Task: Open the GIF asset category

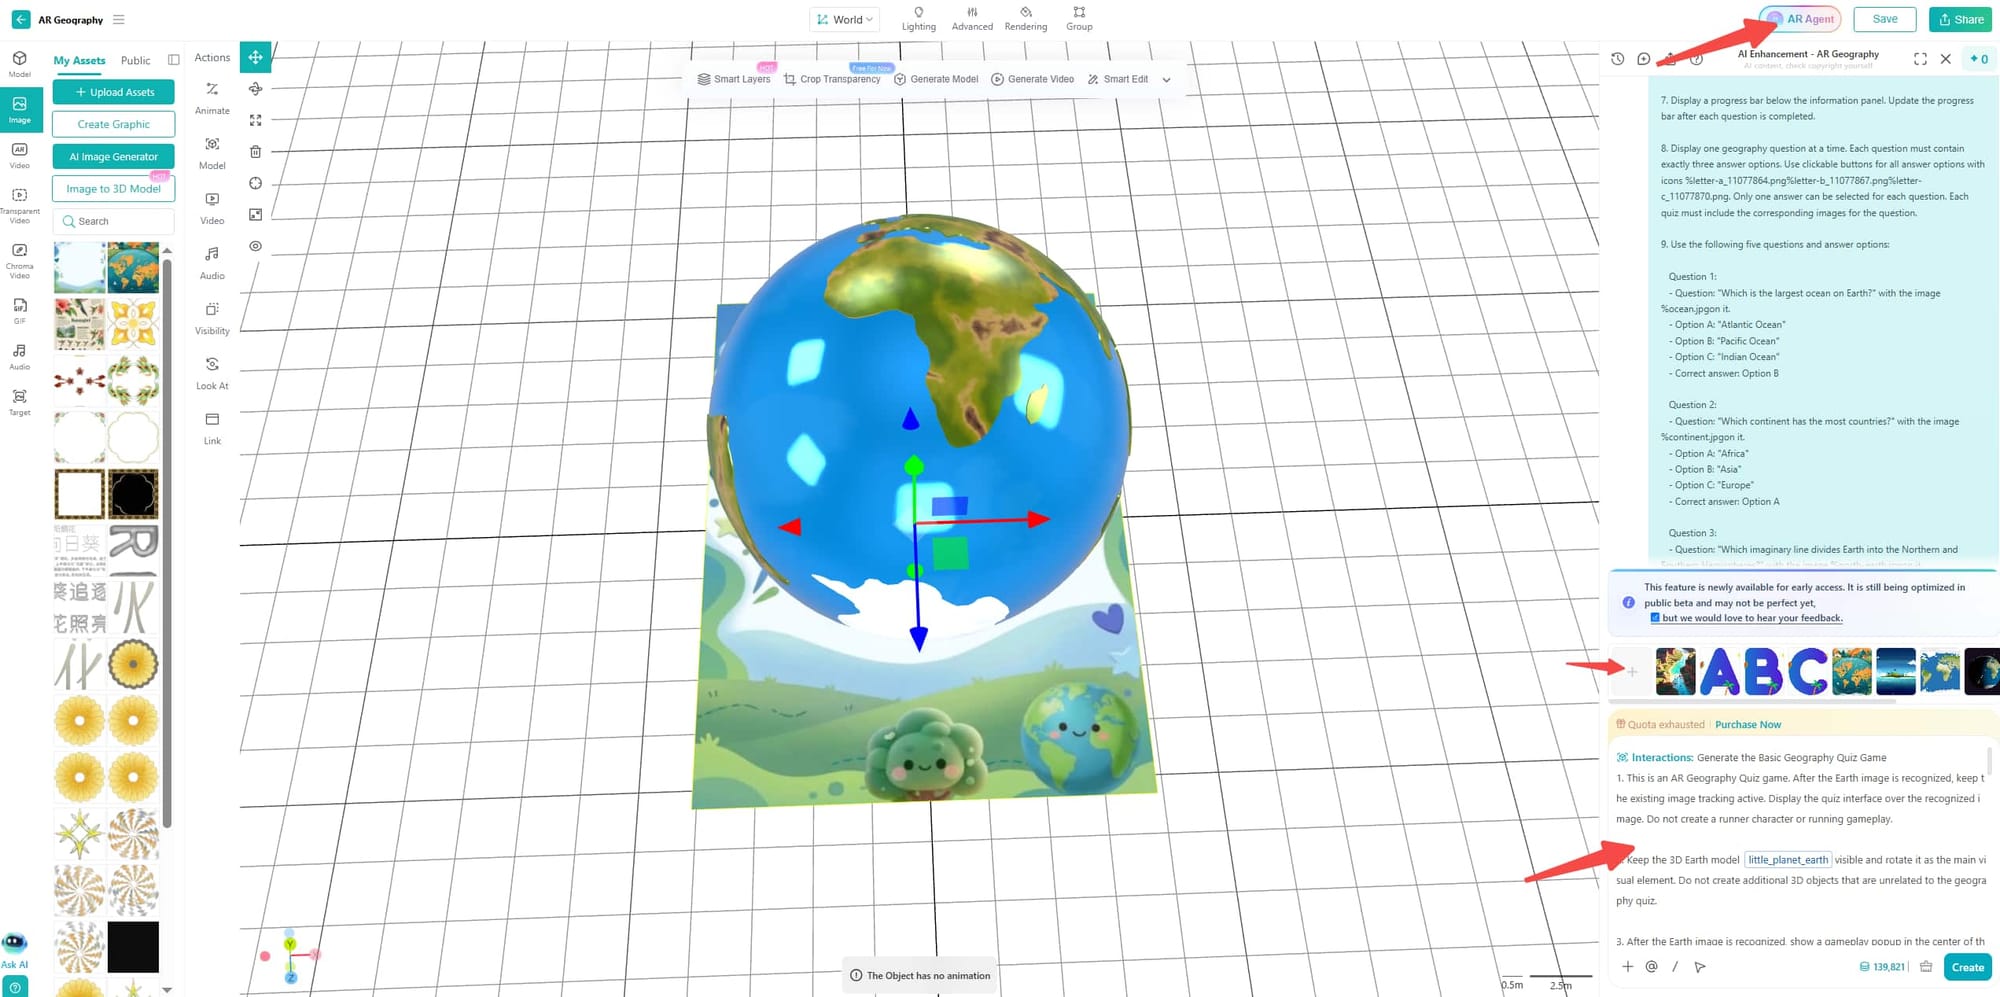Action: point(19,310)
